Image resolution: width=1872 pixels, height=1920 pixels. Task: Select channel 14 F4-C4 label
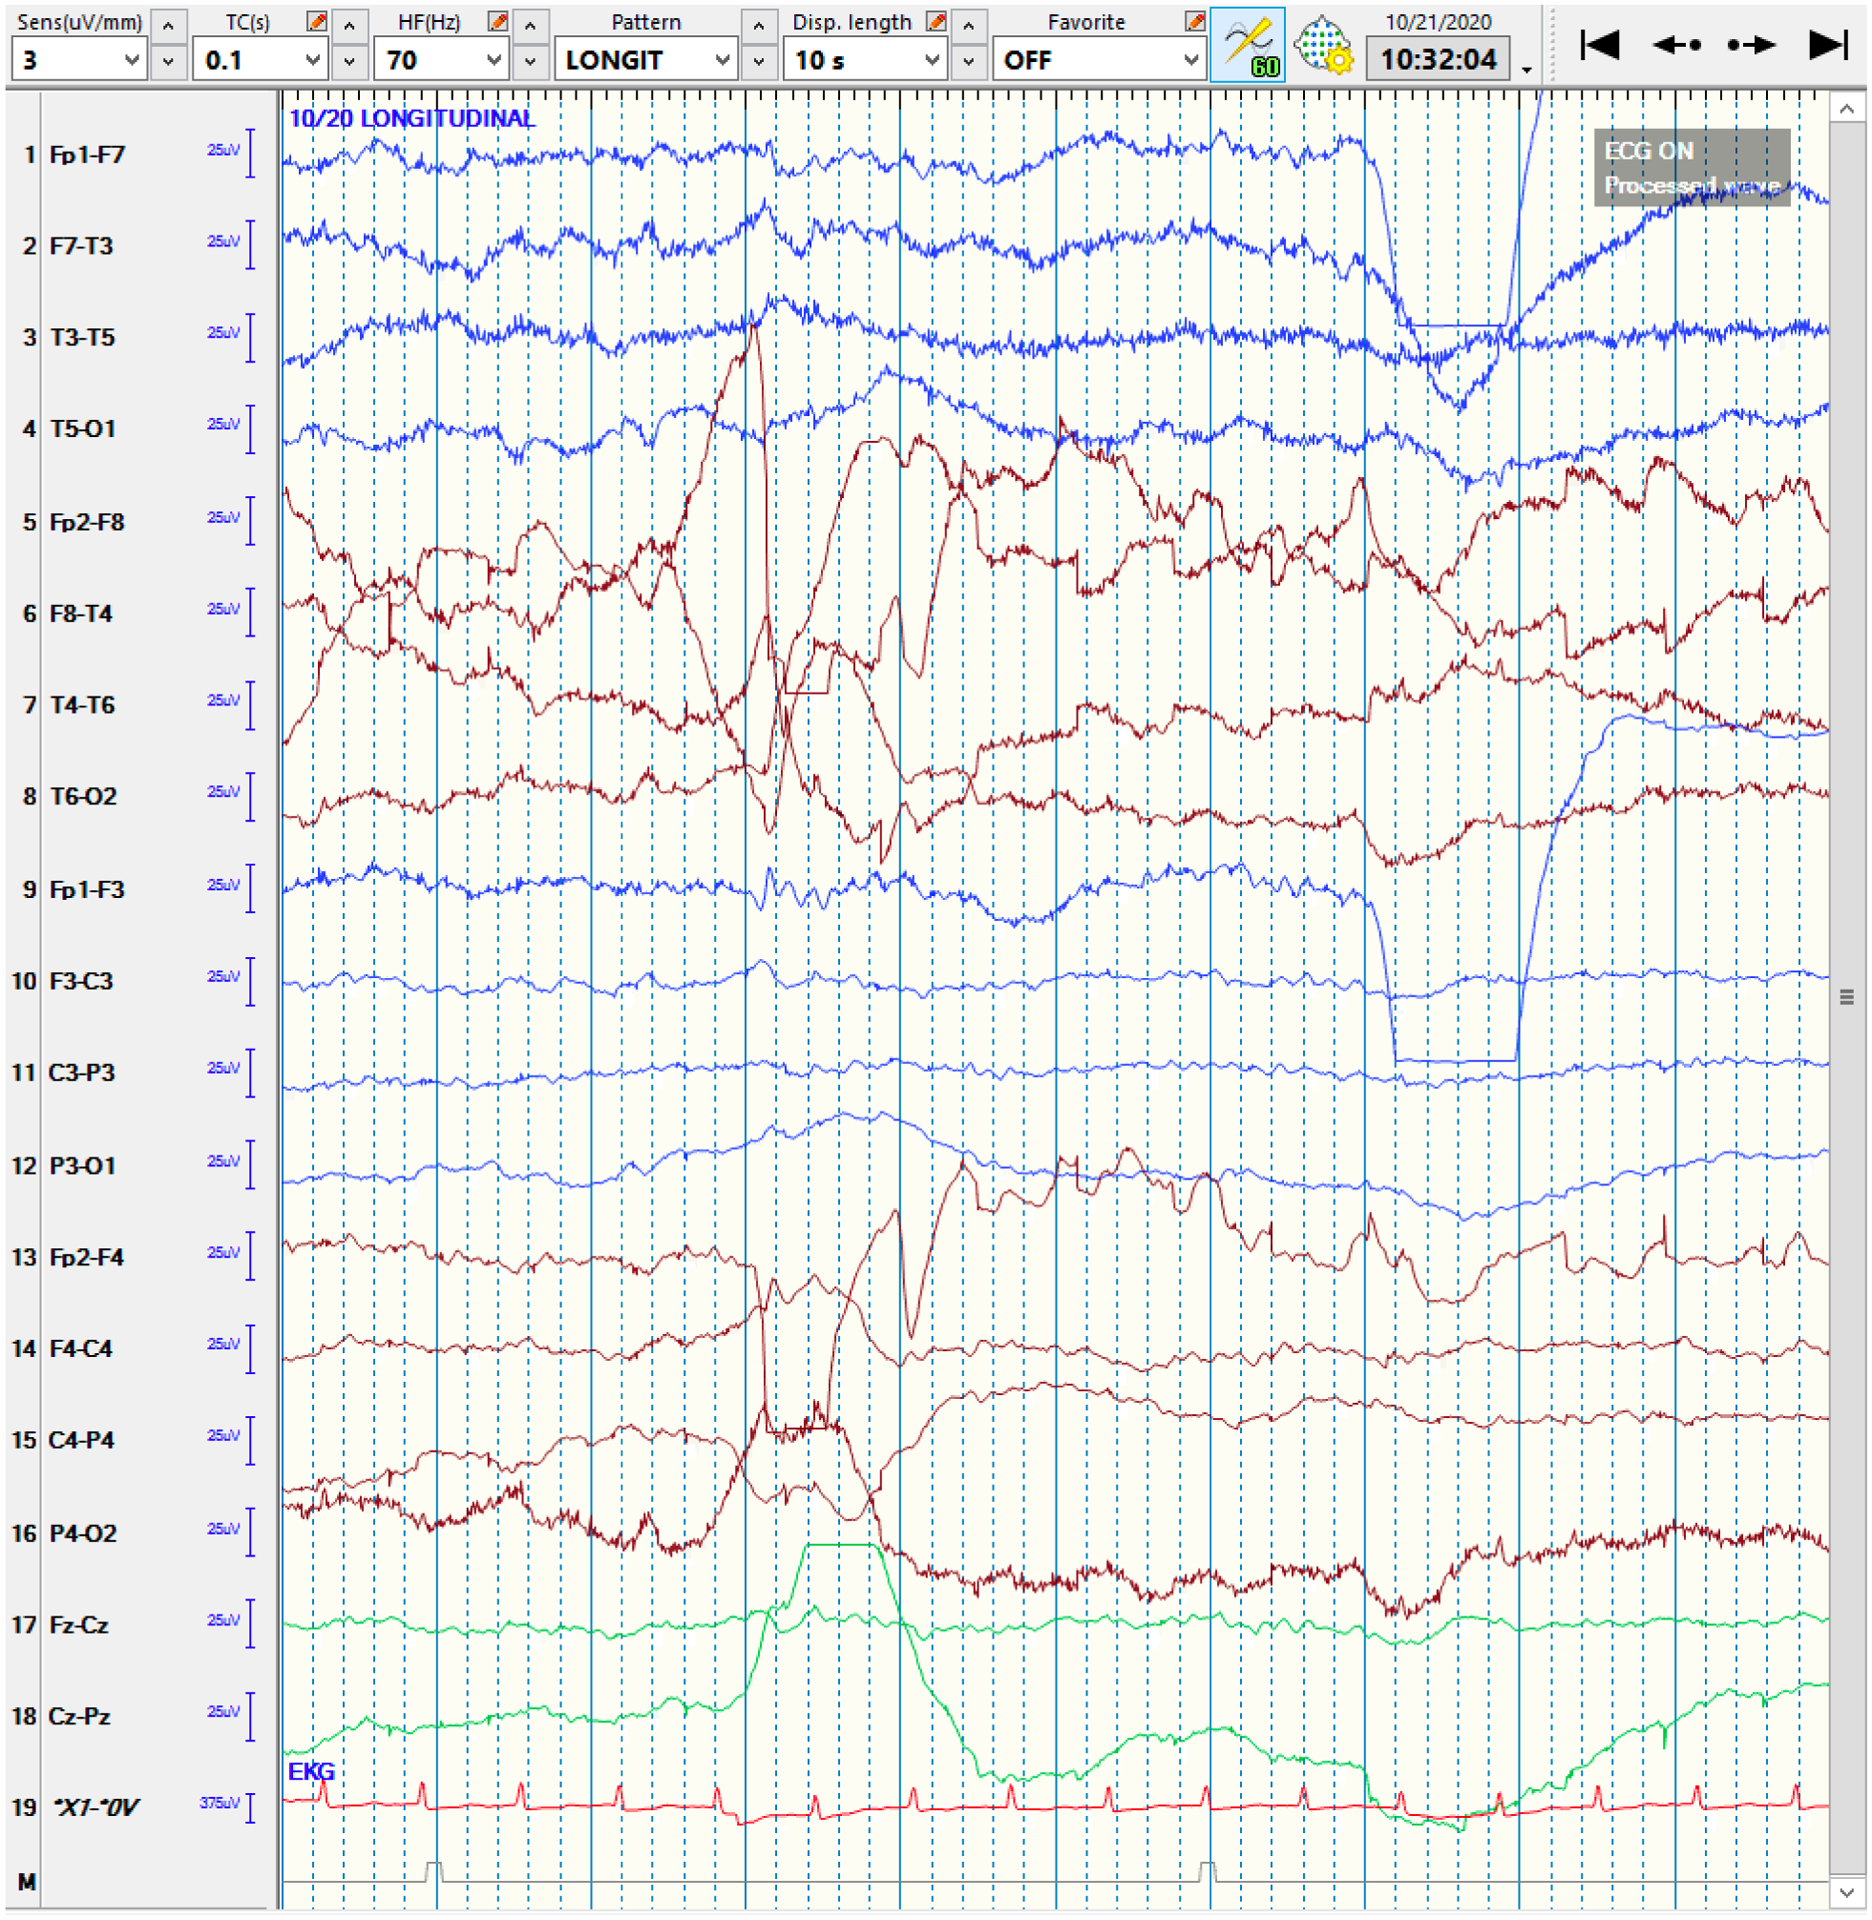tap(81, 1348)
